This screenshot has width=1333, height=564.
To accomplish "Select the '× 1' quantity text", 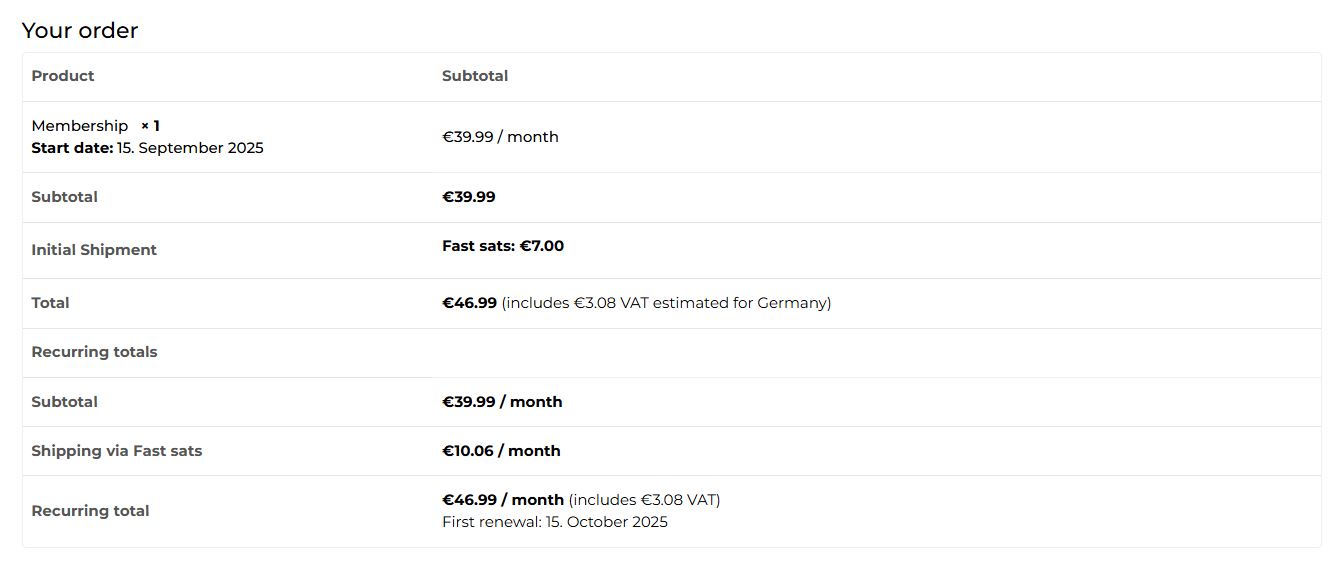I will coord(150,126).
